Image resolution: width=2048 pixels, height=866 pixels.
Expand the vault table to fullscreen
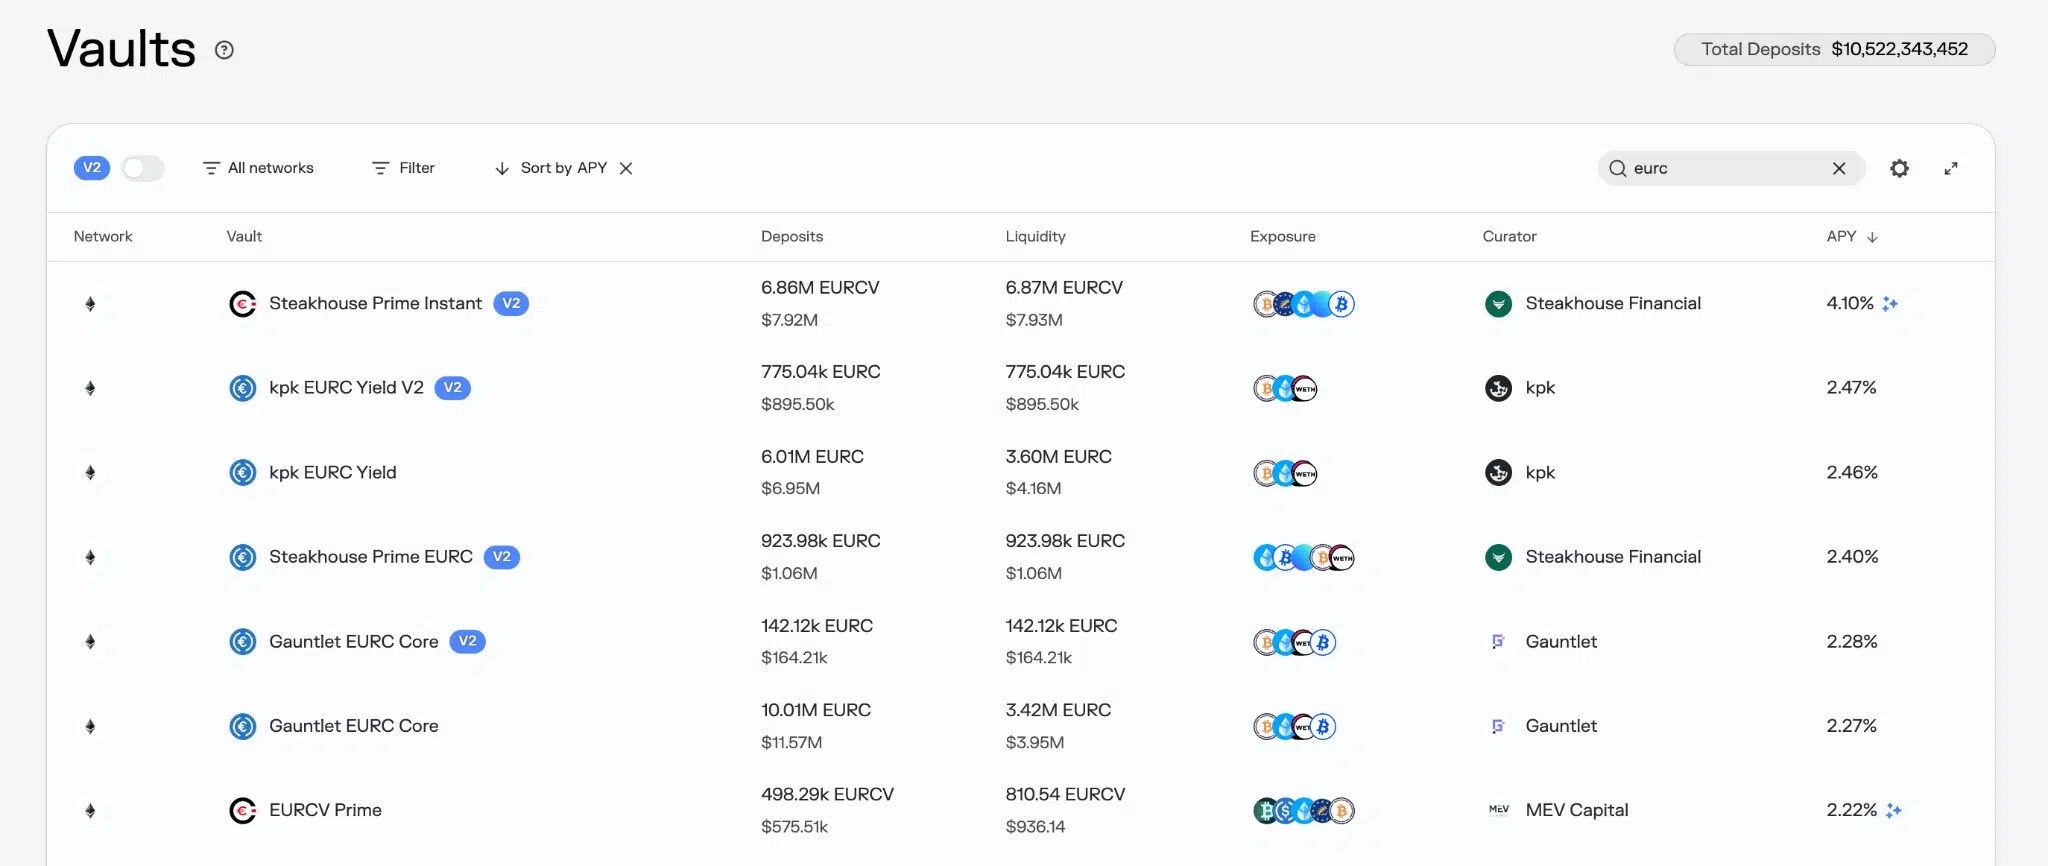(x=1950, y=168)
